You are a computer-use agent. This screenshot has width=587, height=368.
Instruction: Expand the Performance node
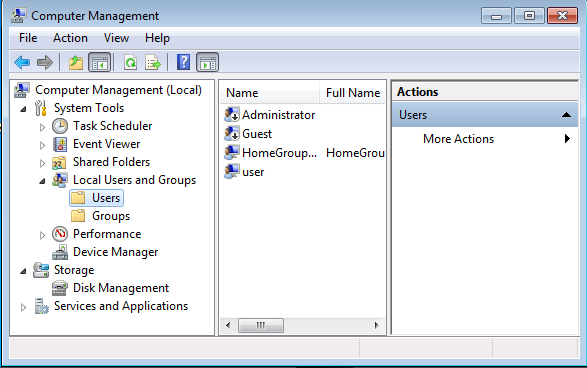click(42, 235)
